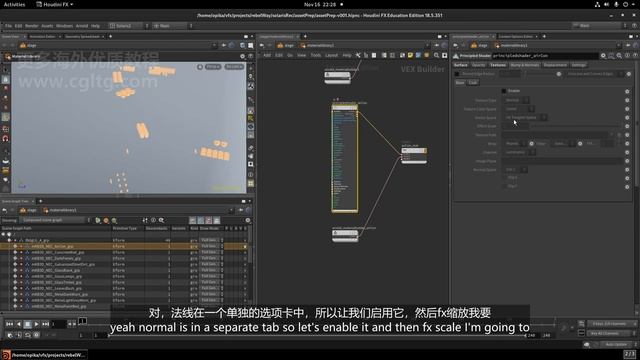This screenshot has height=360, width=640.
Task: Click the Auto Update button in the status bar
Action: click(x=616, y=344)
